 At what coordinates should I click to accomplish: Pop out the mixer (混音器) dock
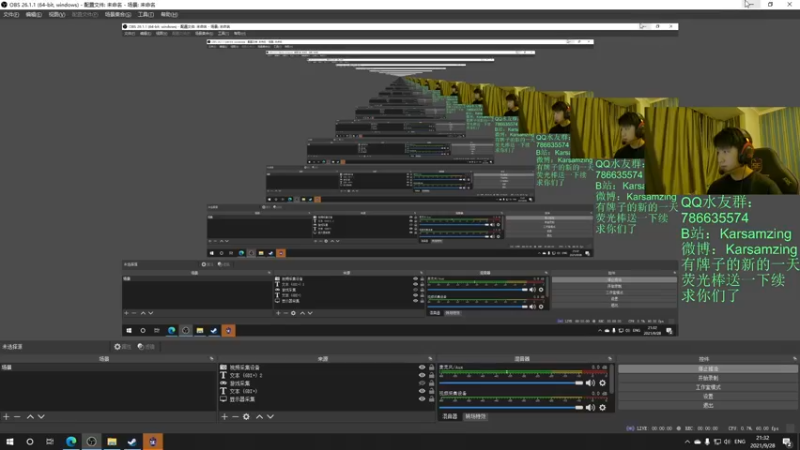pyautogui.click(x=610, y=359)
